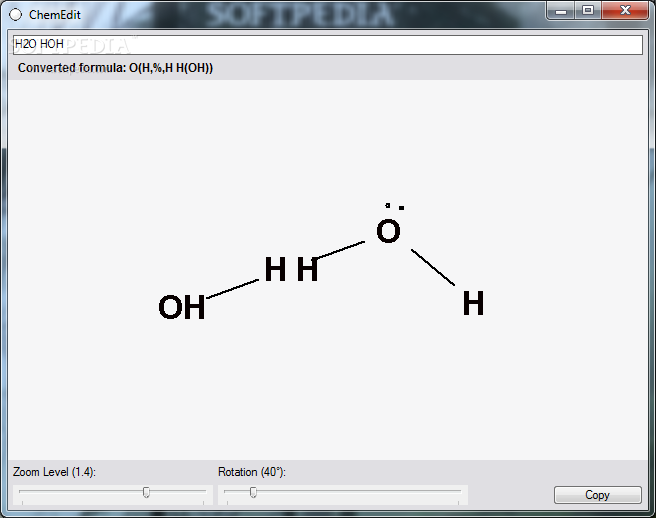Click the 'Rotation (40°):' label
The image size is (656, 518).
pos(252,472)
